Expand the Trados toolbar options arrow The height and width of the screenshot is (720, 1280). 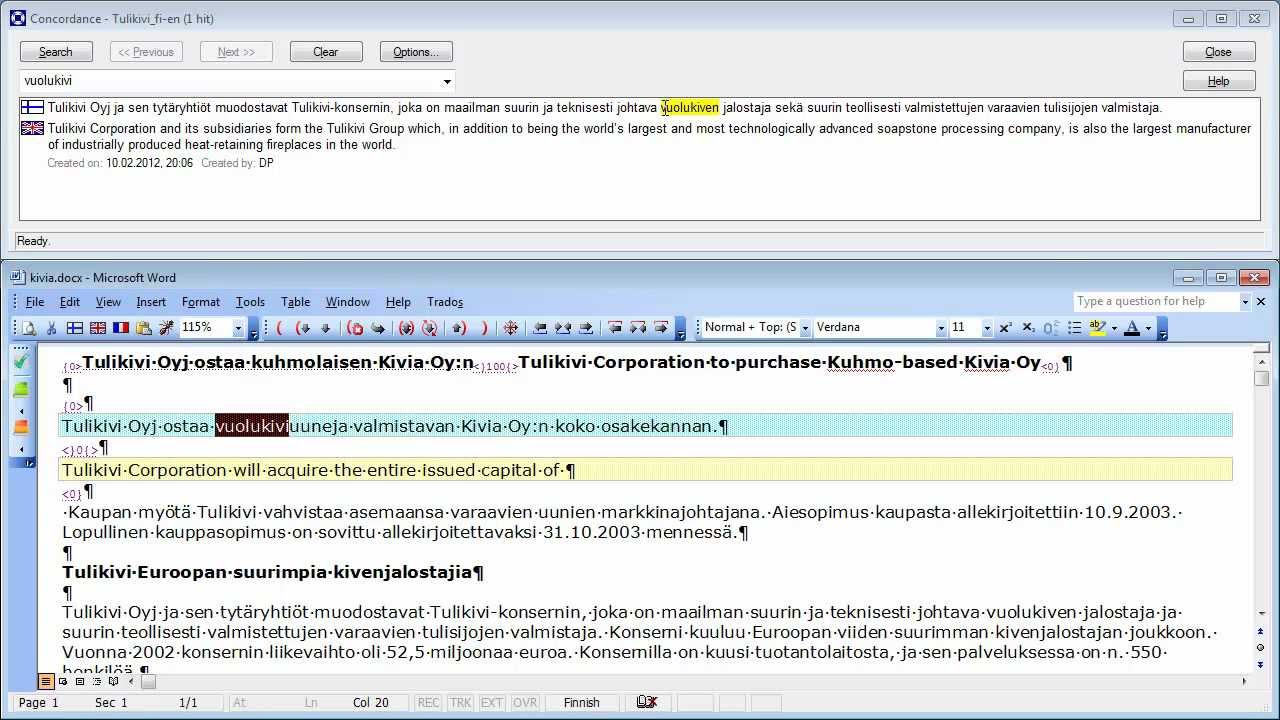click(681, 329)
